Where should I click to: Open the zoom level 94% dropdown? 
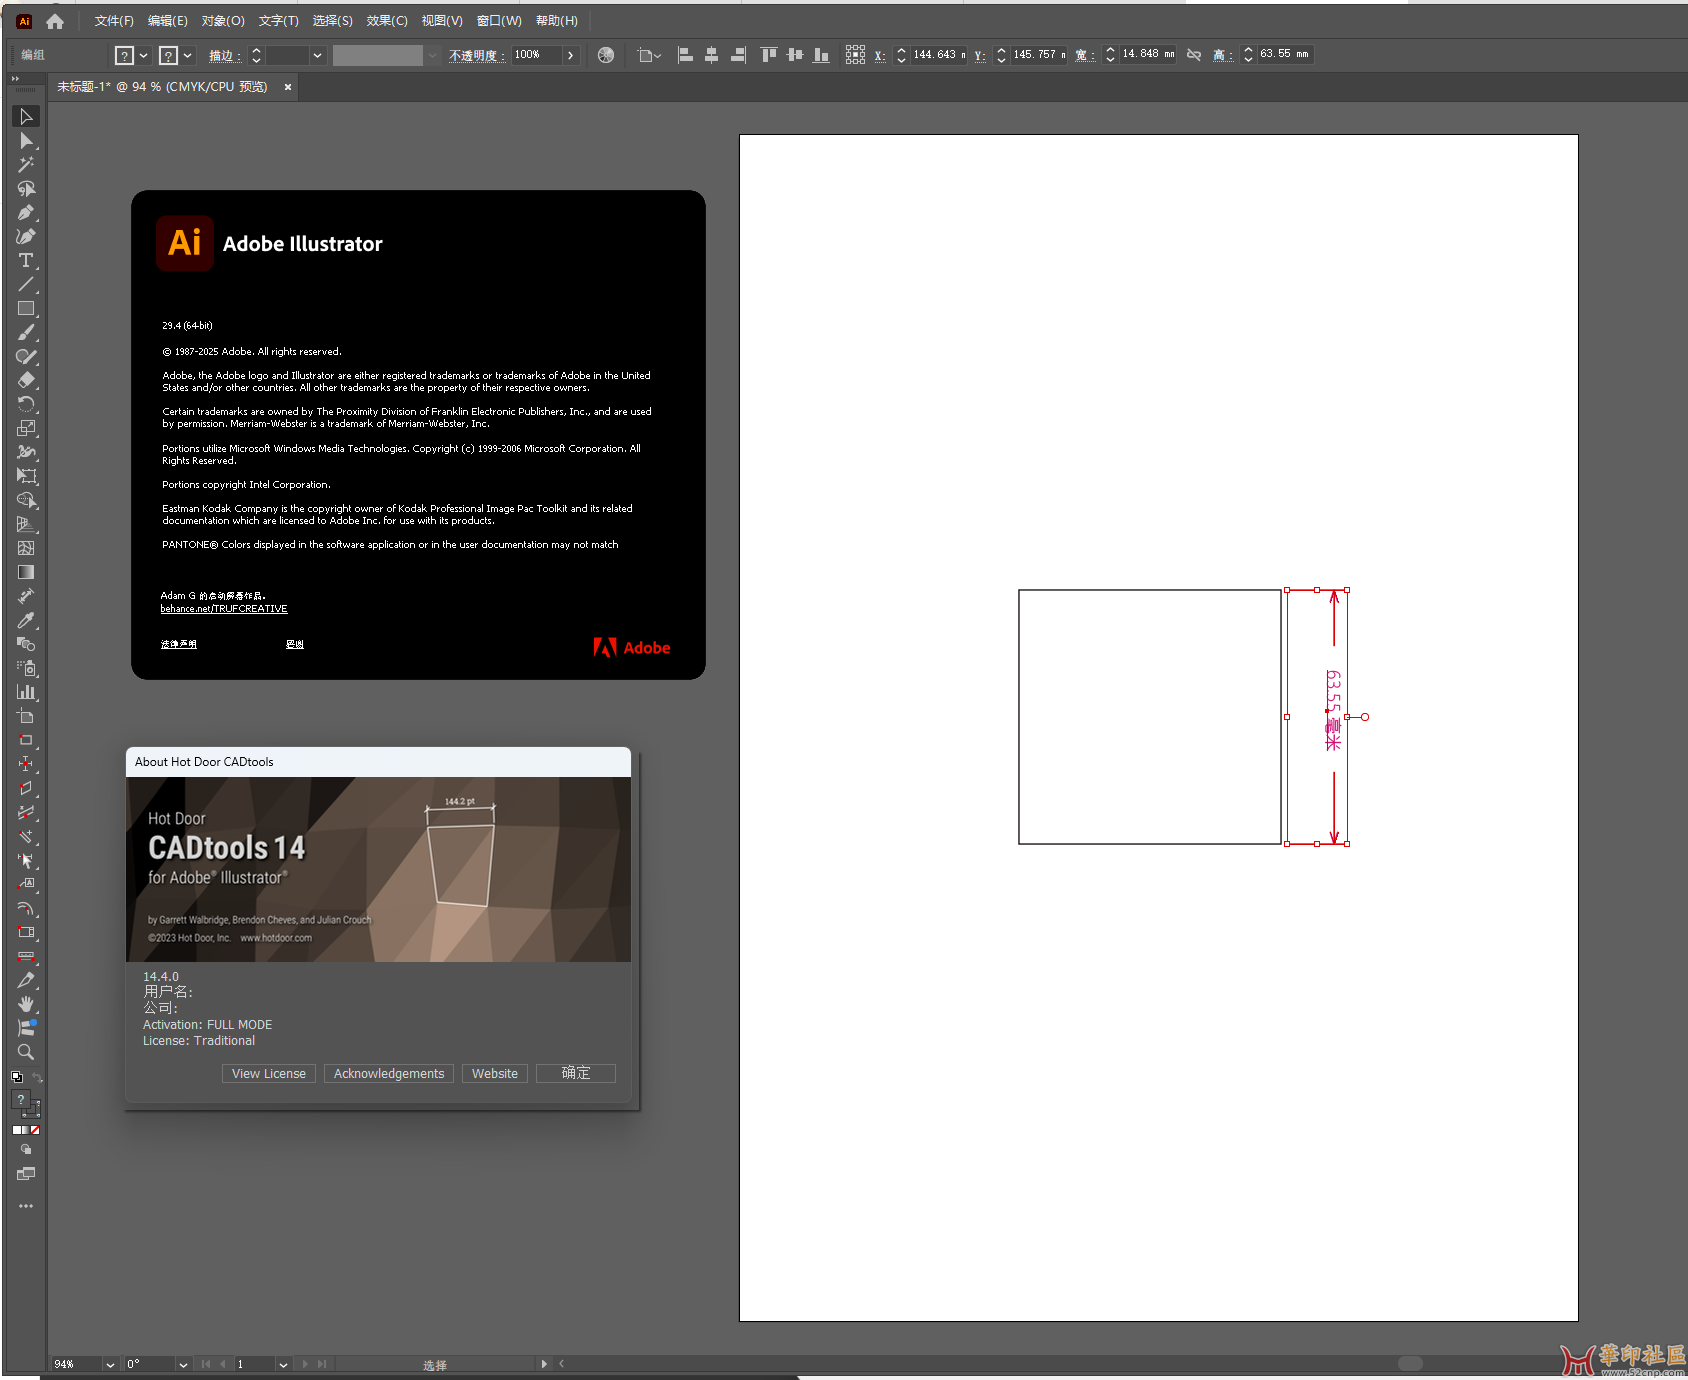110,1364
